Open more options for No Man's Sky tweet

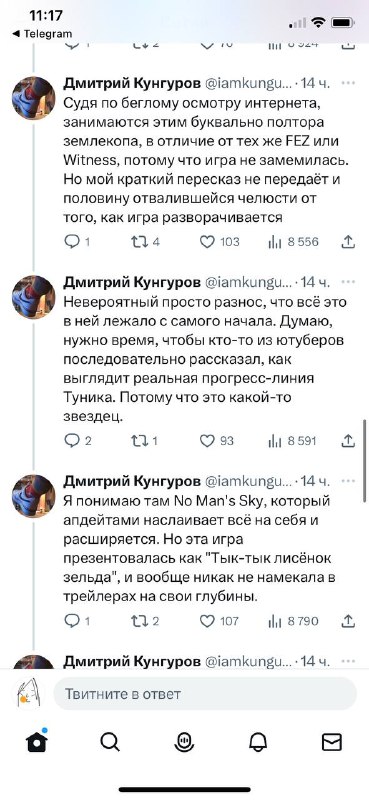[348, 481]
